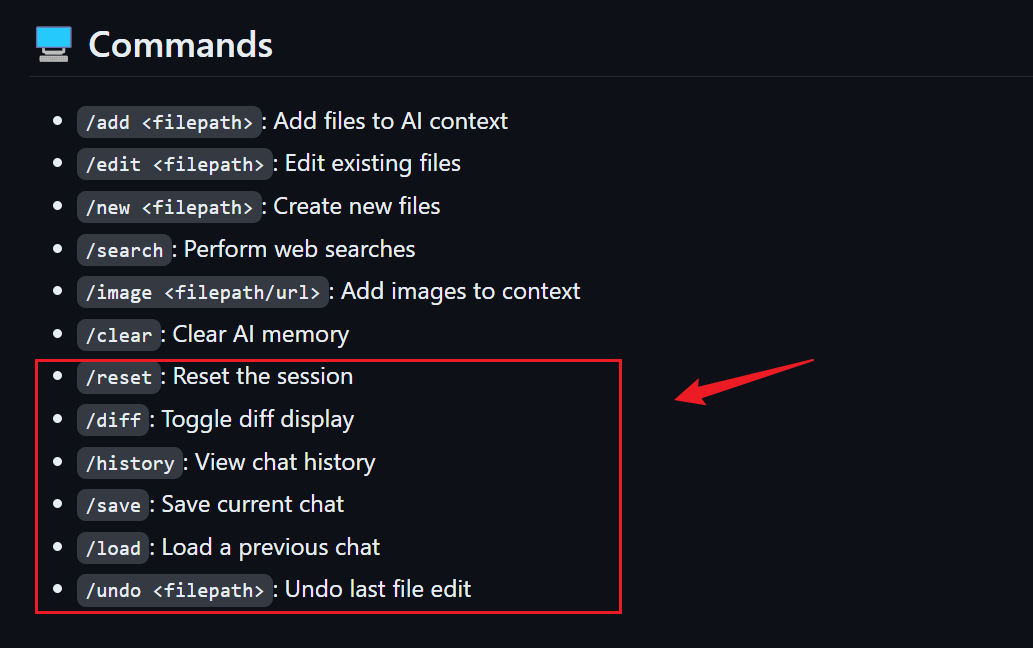Click the Commands heading text
Image resolution: width=1033 pixels, height=648 pixels.
click(x=181, y=45)
